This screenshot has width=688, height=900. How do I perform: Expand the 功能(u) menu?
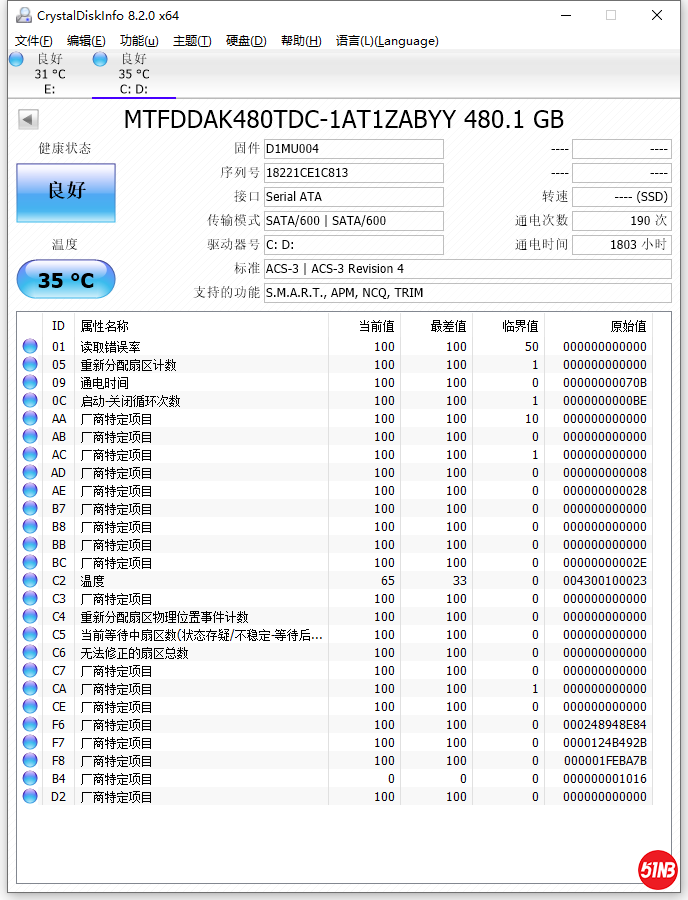tap(139, 41)
